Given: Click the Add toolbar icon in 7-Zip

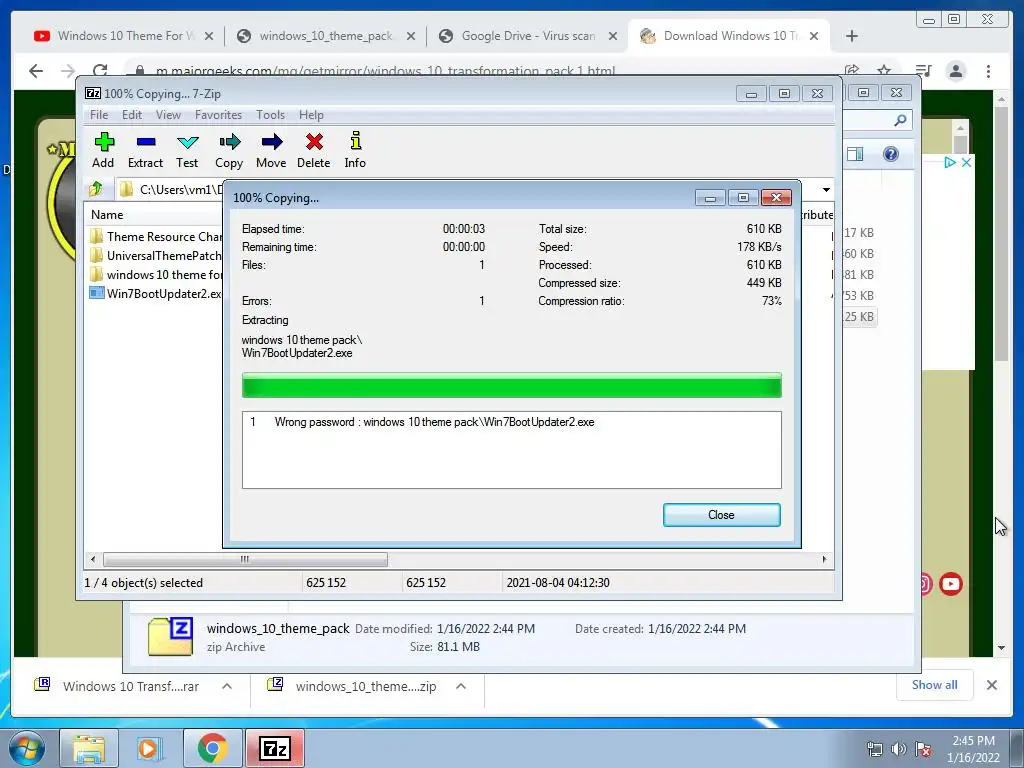Looking at the screenshot, I should pos(103,150).
